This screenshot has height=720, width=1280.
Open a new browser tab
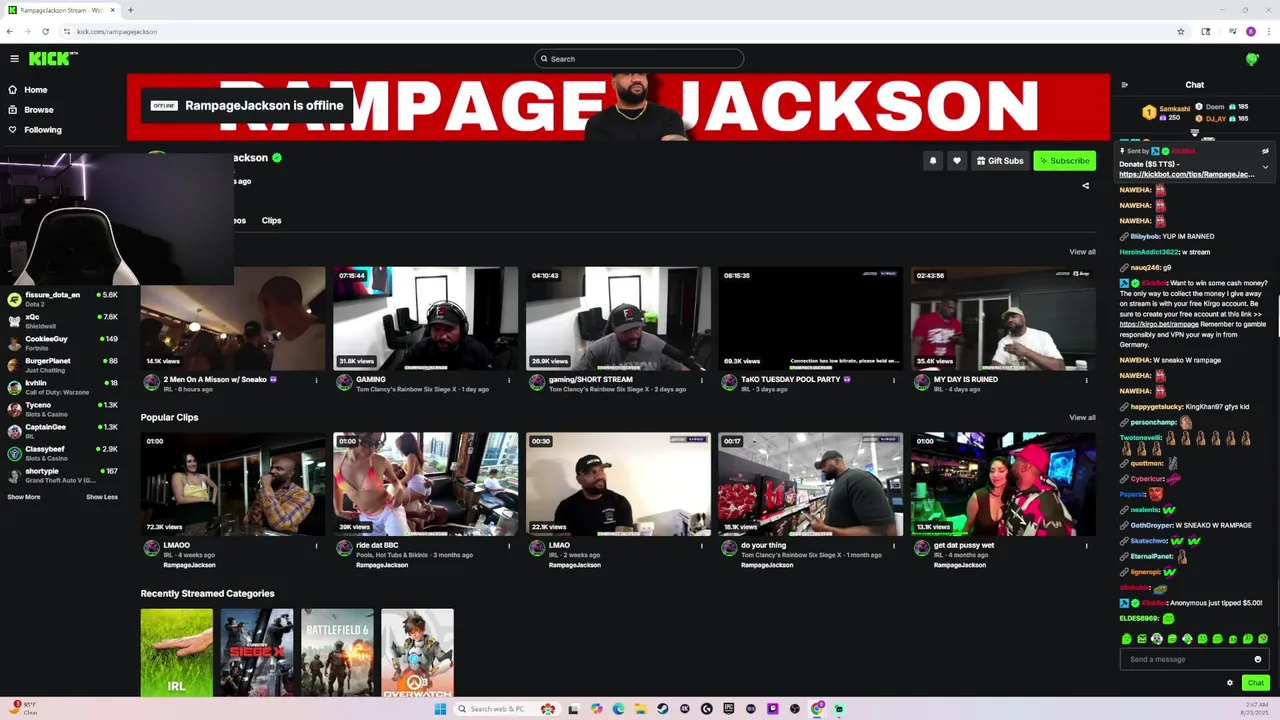[x=130, y=10]
